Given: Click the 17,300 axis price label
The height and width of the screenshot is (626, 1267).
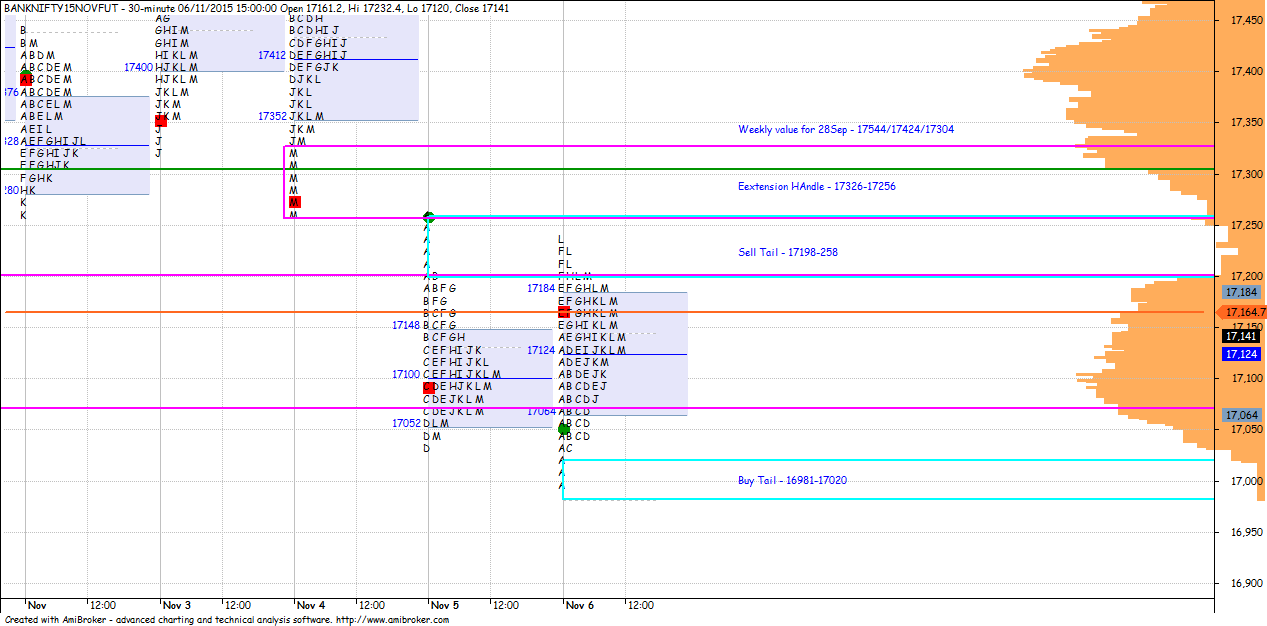Looking at the screenshot, I should 1245,174.
